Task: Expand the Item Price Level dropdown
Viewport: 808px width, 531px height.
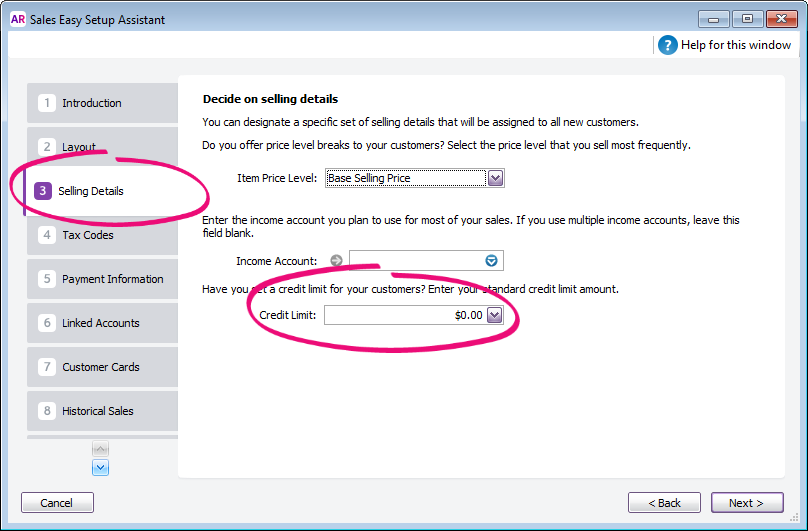Action: (x=495, y=178)
